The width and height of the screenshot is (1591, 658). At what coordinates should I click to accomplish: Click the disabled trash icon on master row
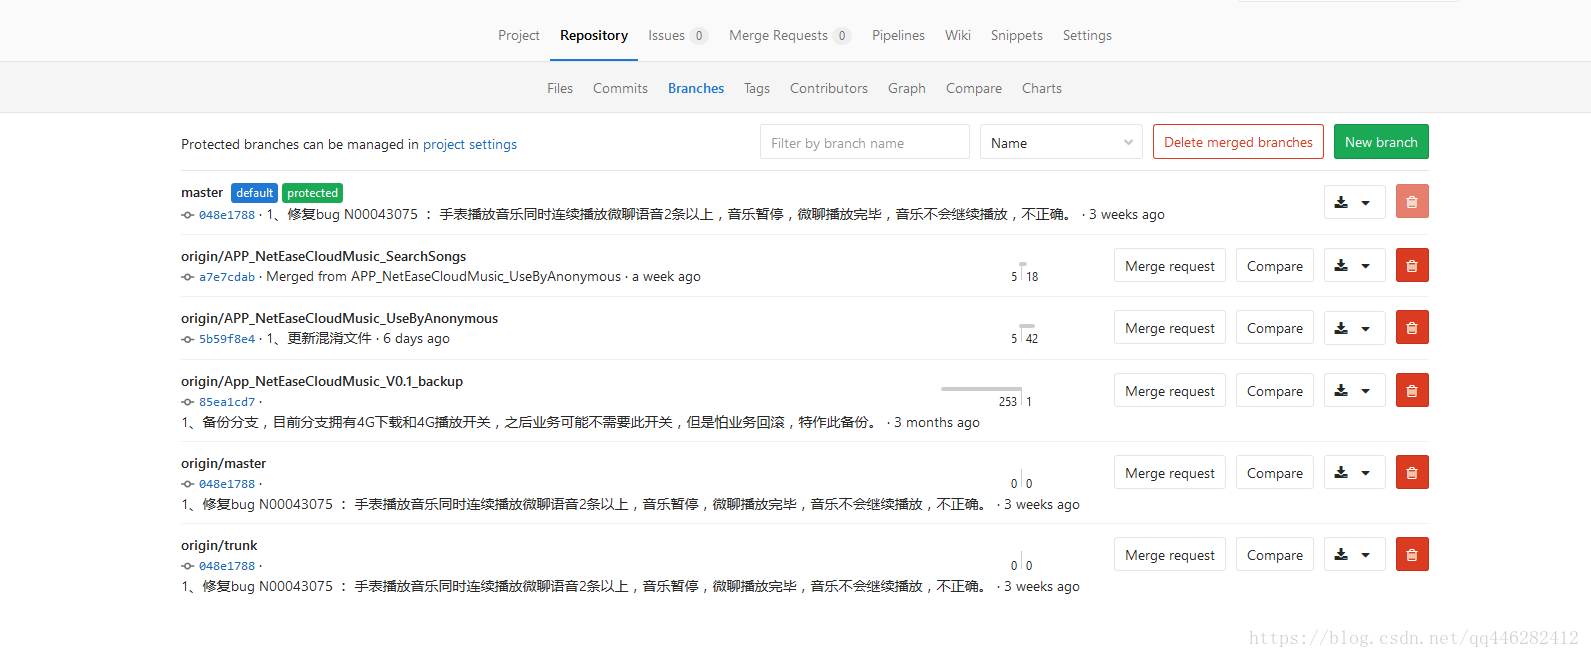click(x=1412, y=202)
